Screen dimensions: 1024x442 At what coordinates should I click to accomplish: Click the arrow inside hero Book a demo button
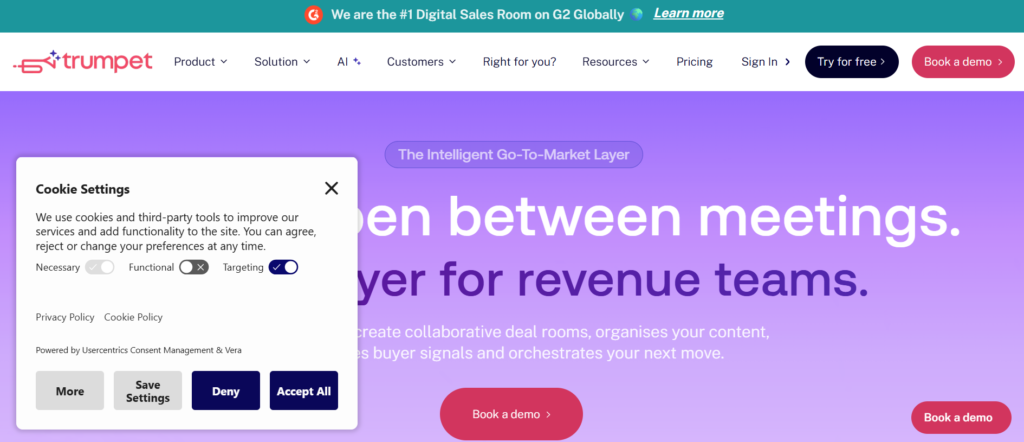click(x=548, y=415)
